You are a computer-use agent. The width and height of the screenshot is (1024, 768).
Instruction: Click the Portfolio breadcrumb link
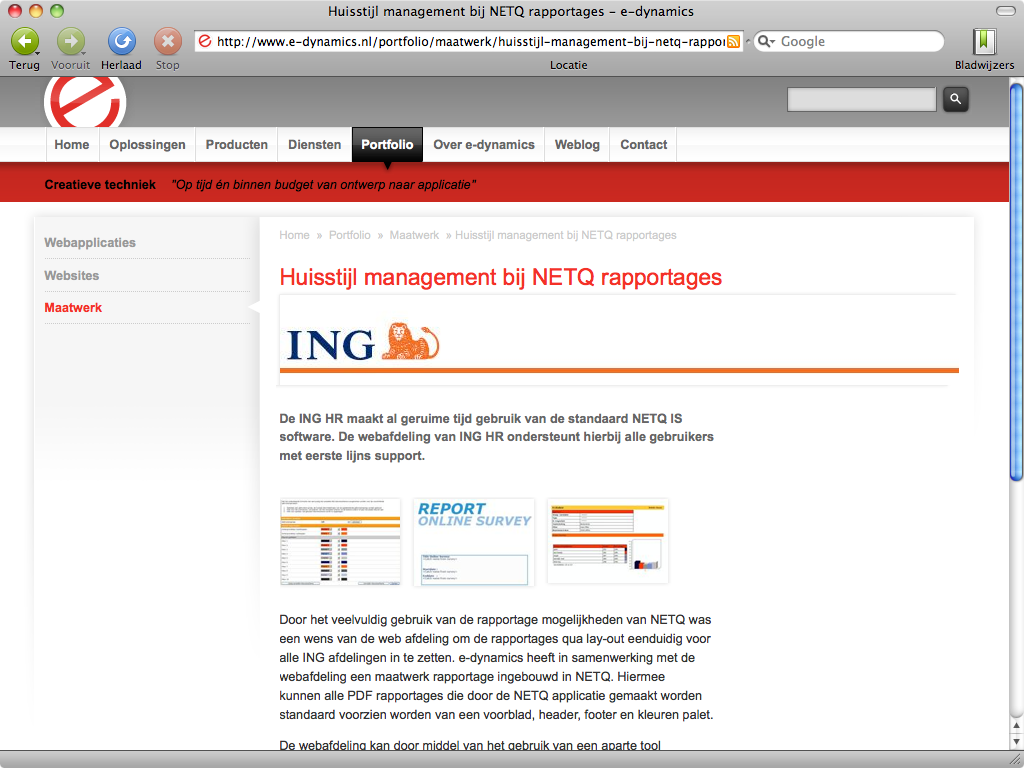click(349, 235)
